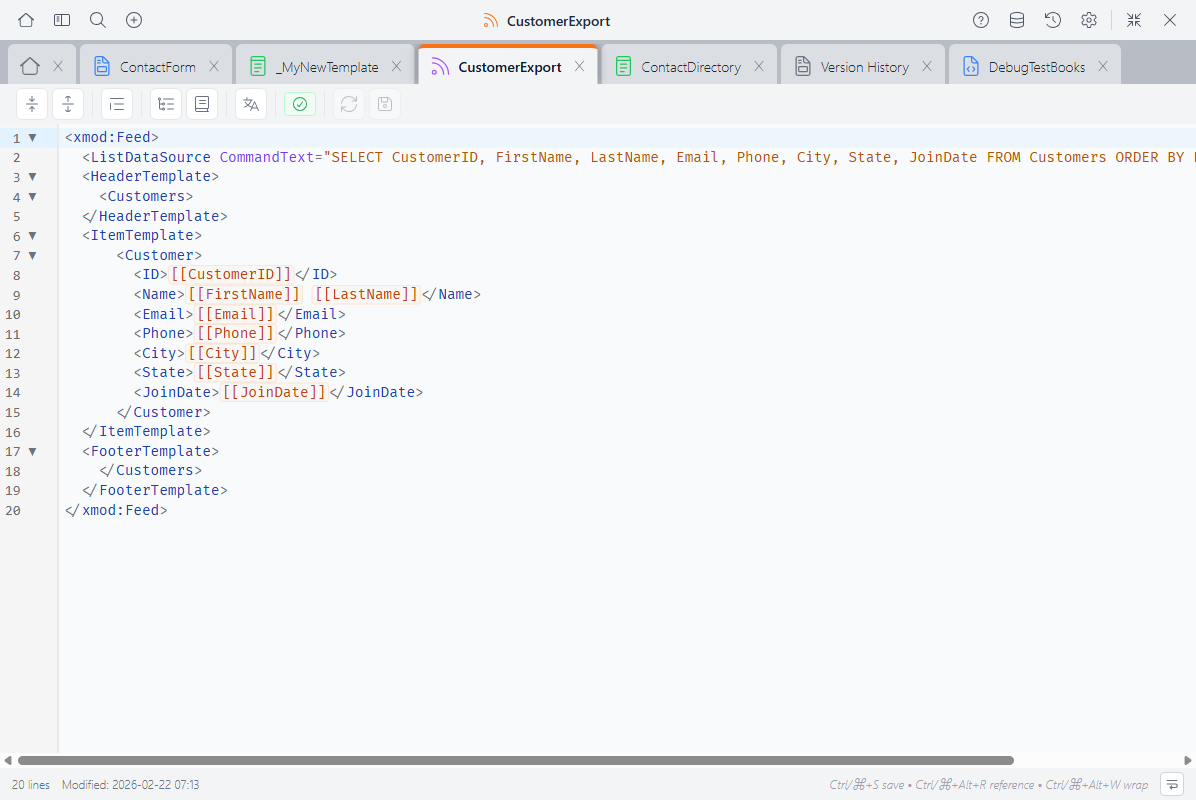Click the [[CustomerID]] token
Viewport: 1196px width, 800px height.
(231, 275)
